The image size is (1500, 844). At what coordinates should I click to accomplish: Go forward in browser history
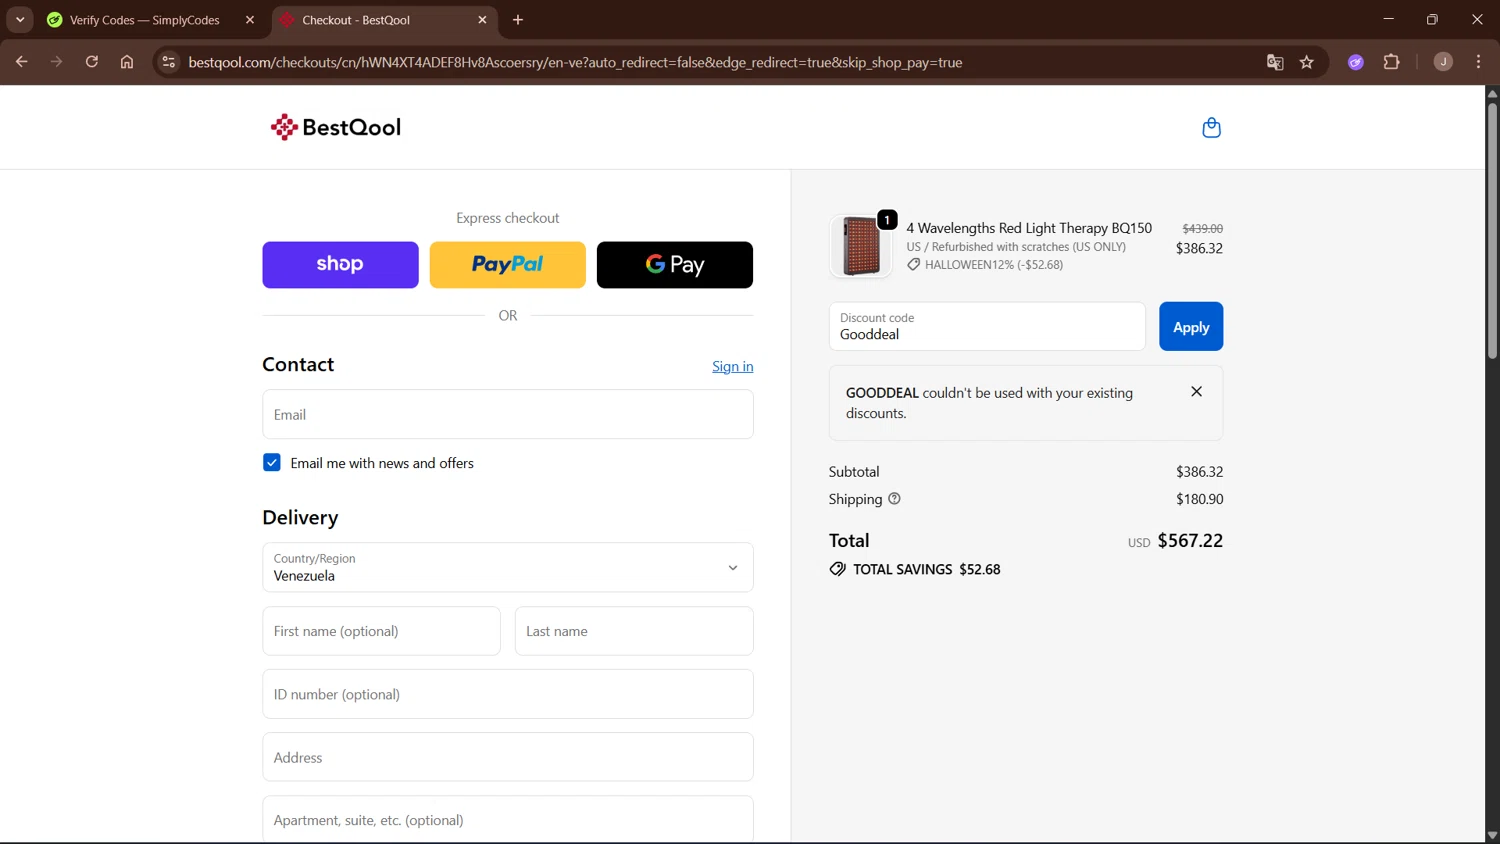click(x=57, y=62)
